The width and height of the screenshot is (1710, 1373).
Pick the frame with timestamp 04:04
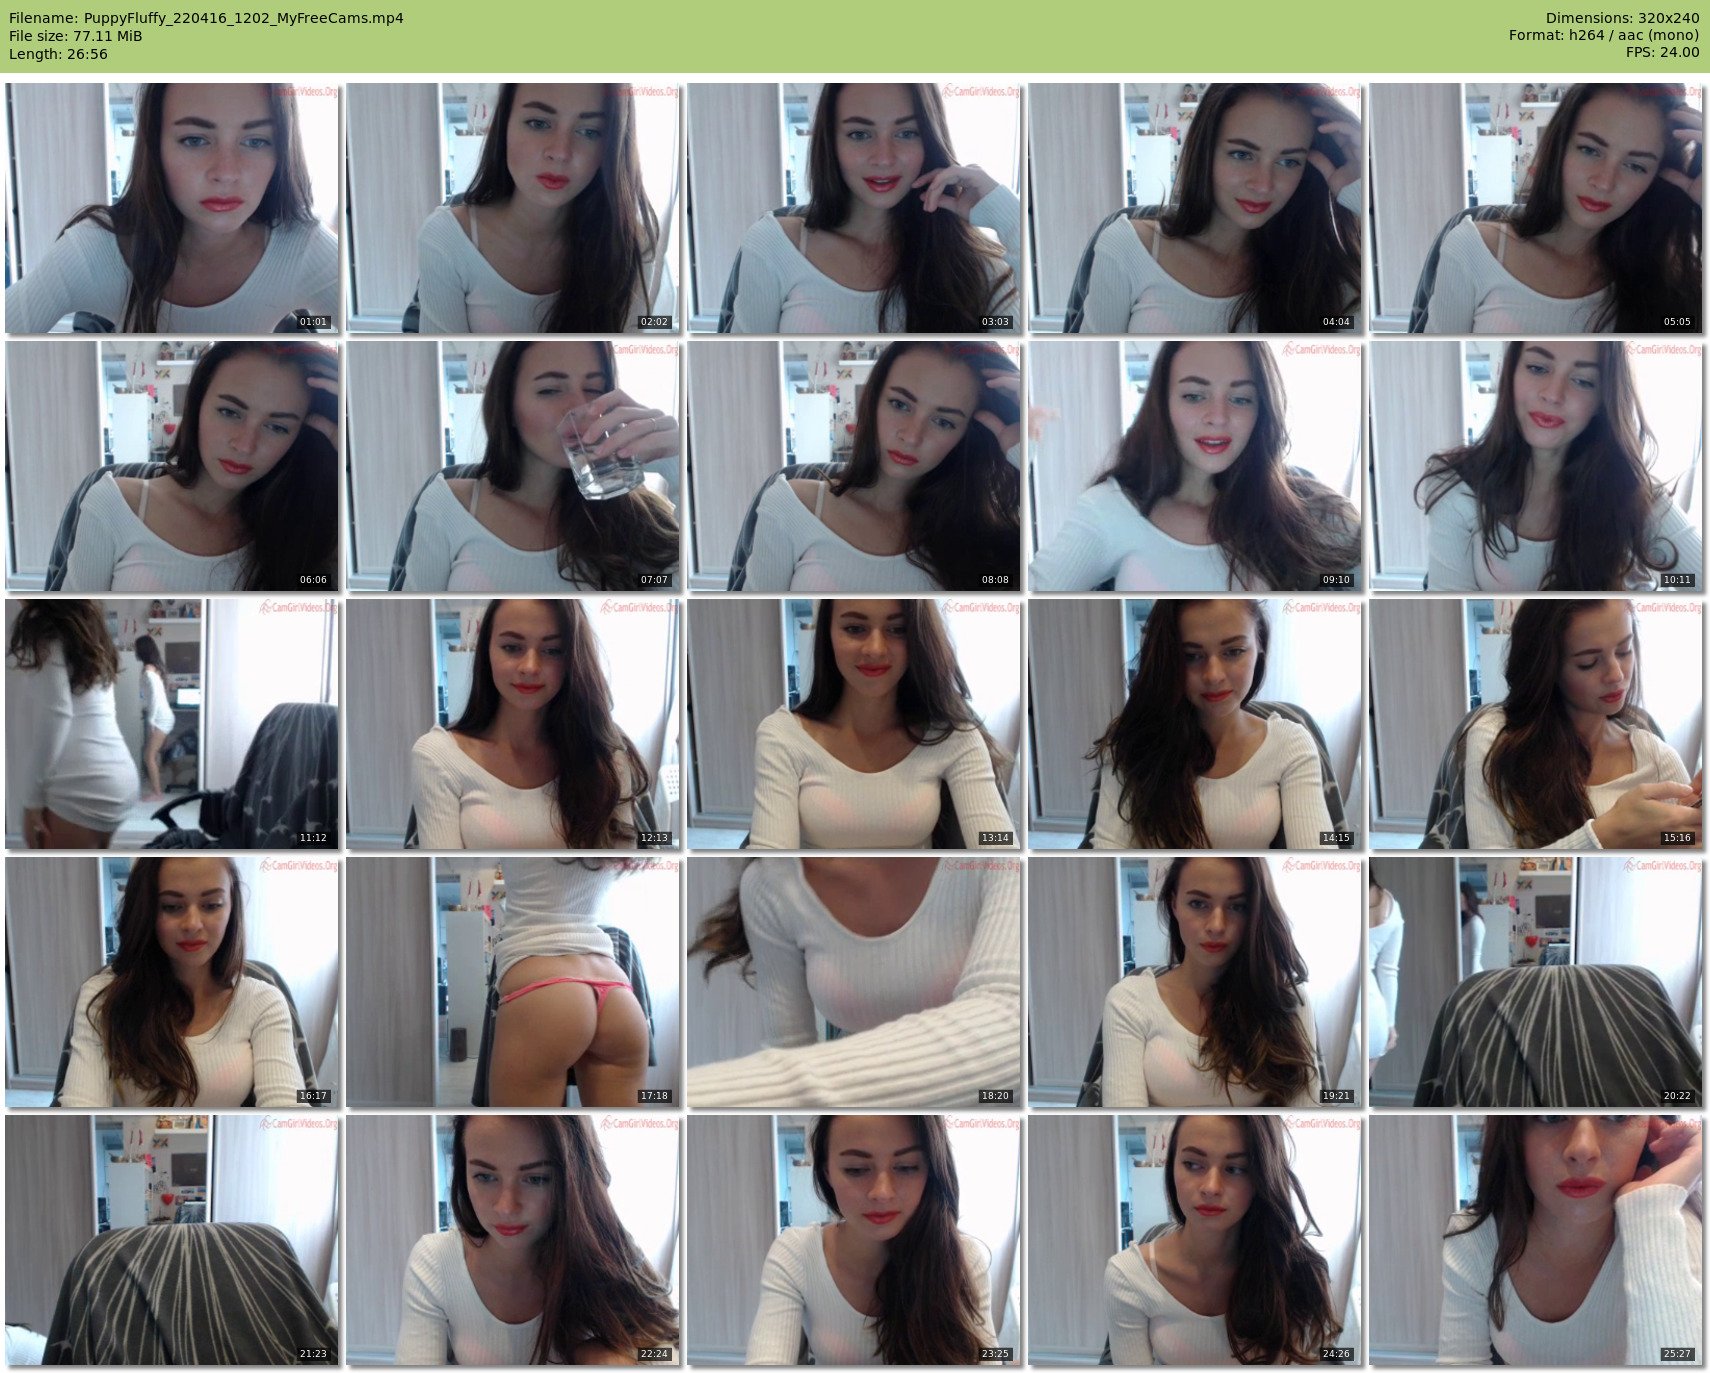point(1195,208)
